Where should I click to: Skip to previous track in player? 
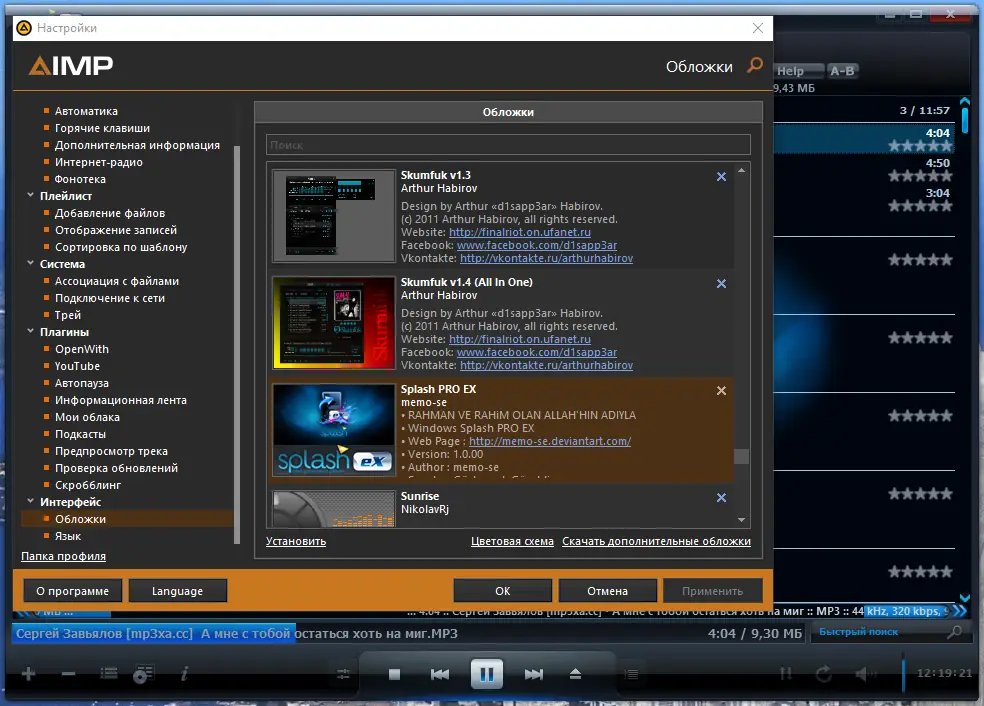(440, 675)
